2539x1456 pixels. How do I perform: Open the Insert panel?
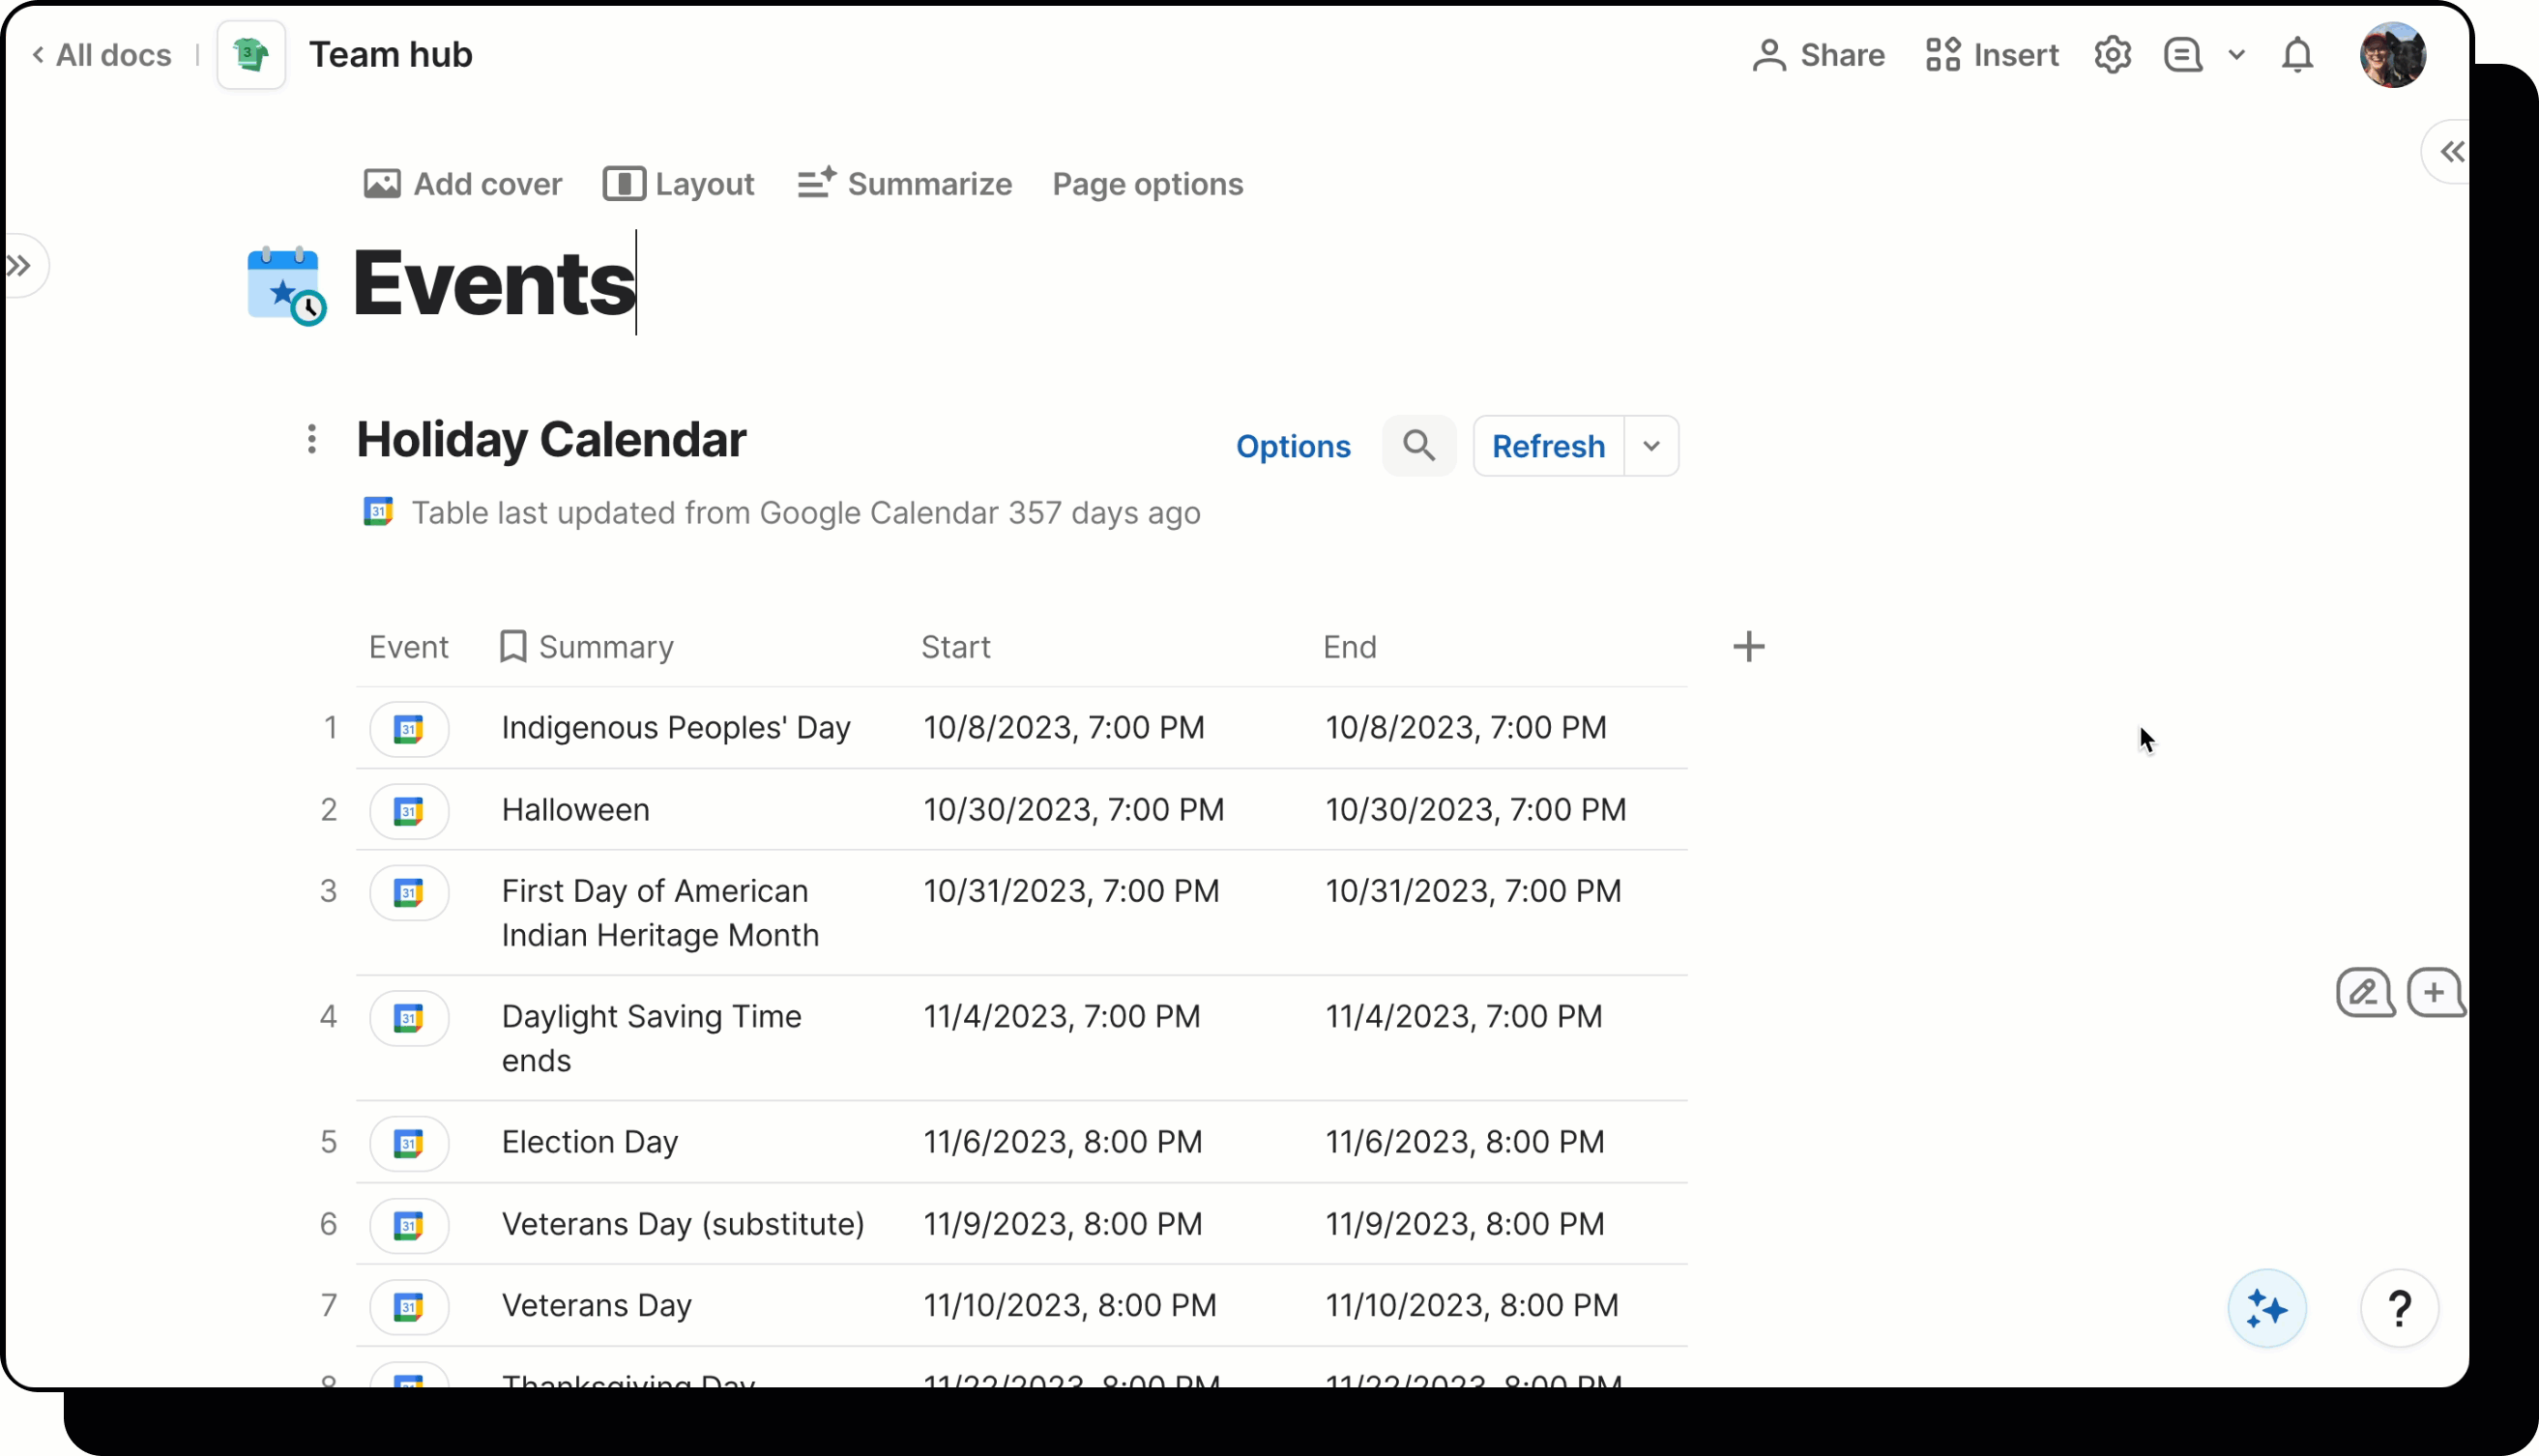click(1990, 55)
